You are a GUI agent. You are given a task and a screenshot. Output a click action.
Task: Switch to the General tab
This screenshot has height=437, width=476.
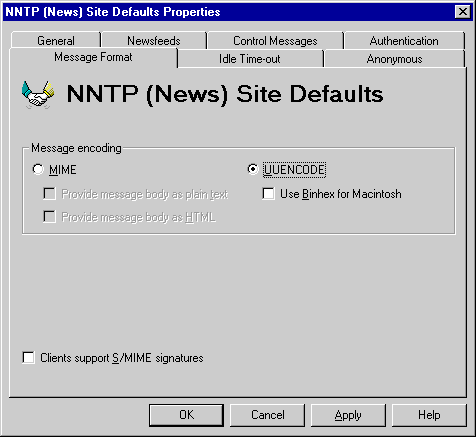tap(56, 40)
